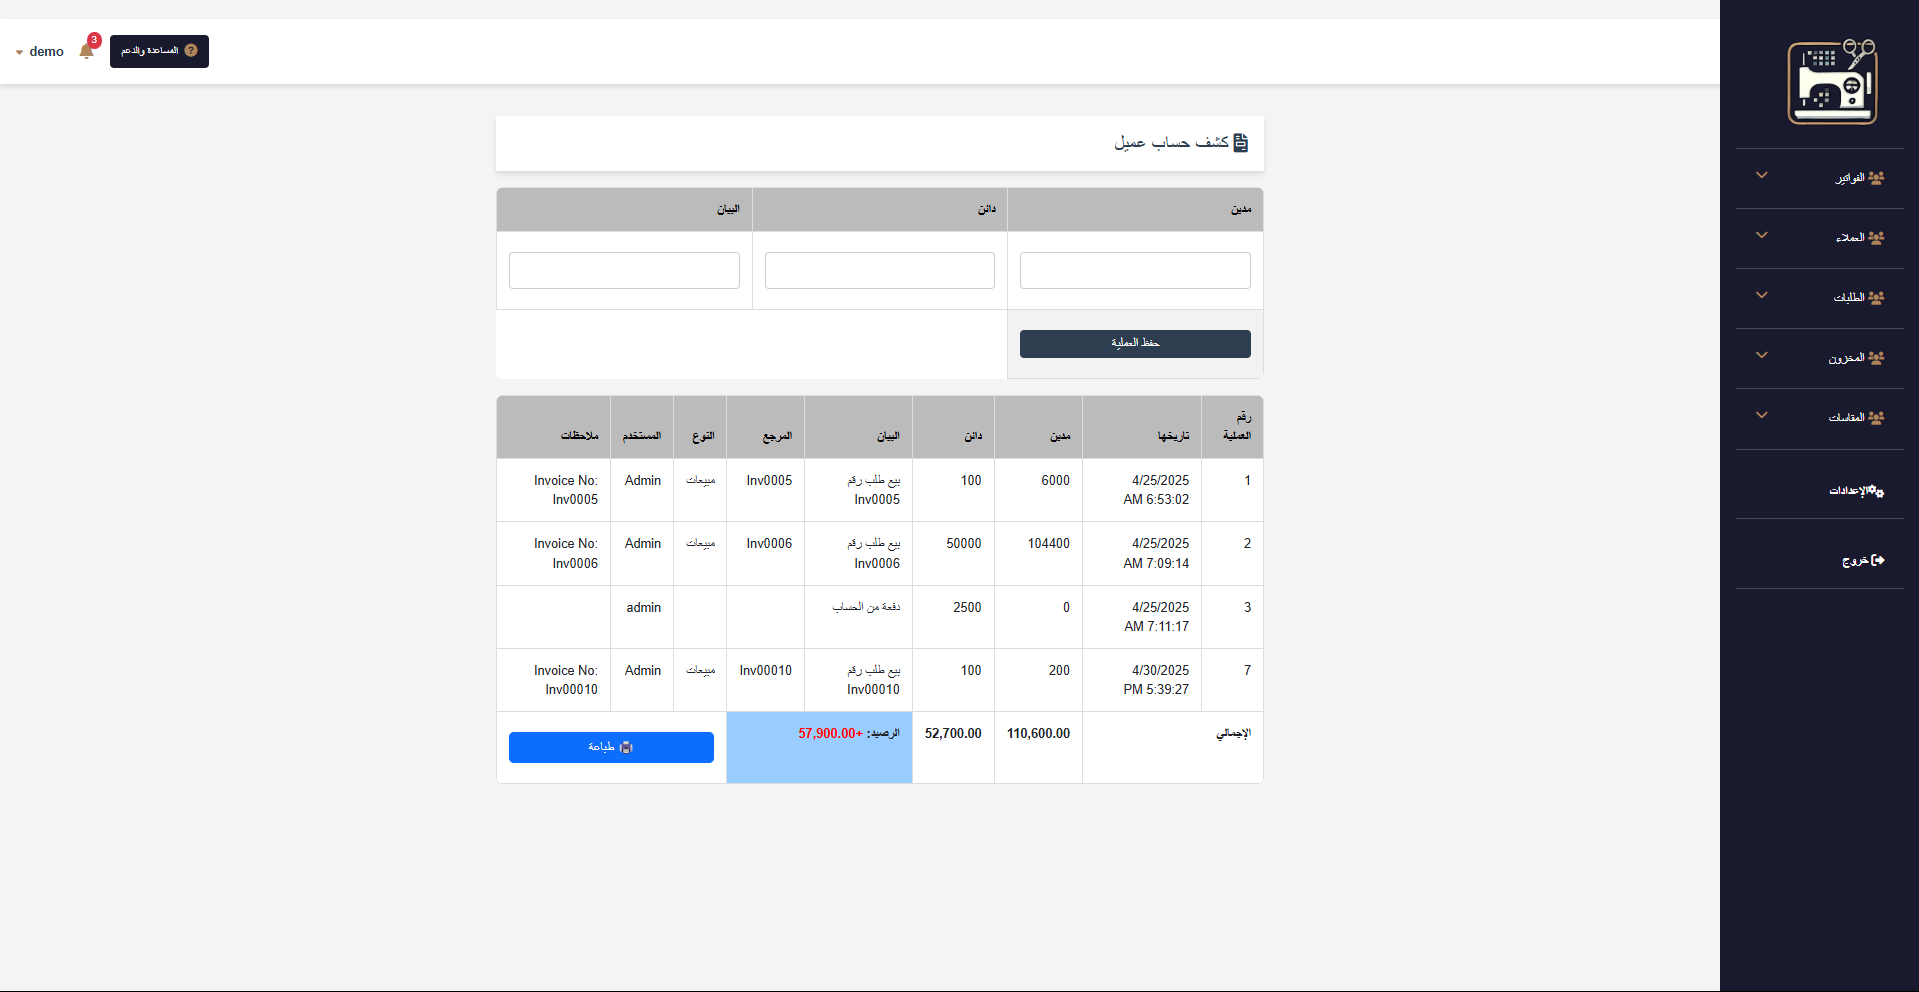Click the المقاسات (Sizes) people icon
The image size is (1919, 992).
point(1876,418)
